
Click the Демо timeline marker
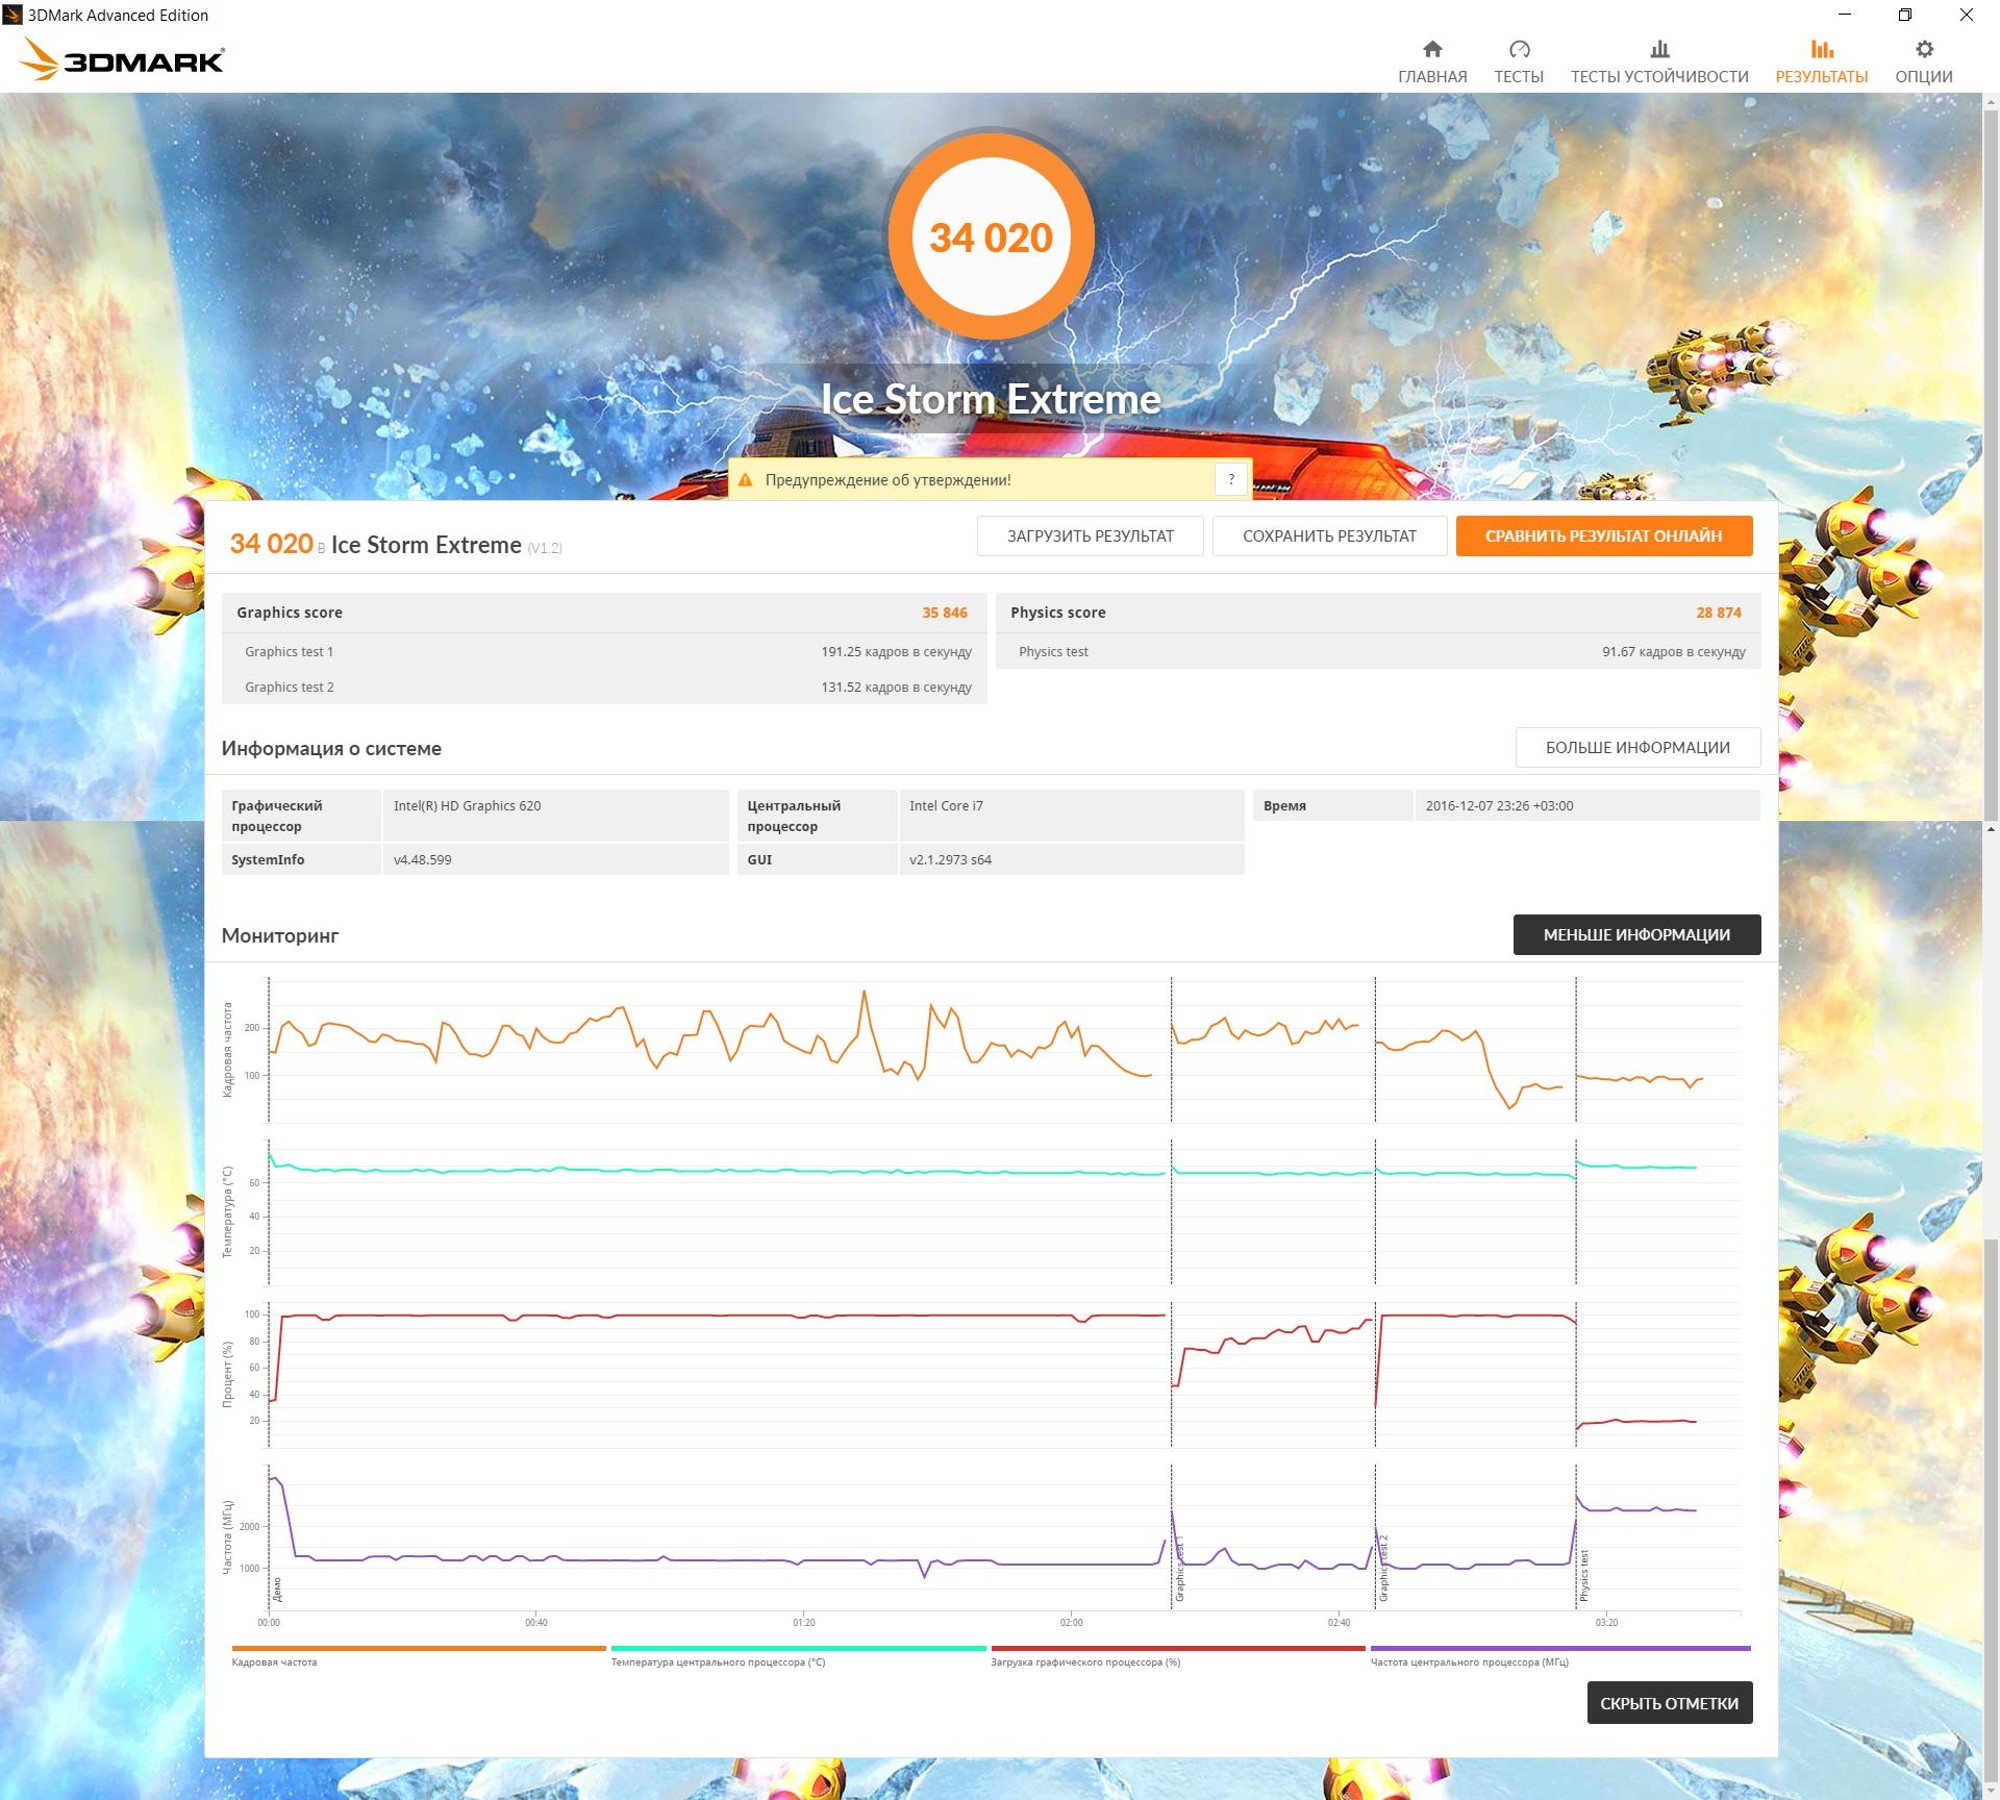tap(277, 1589)
